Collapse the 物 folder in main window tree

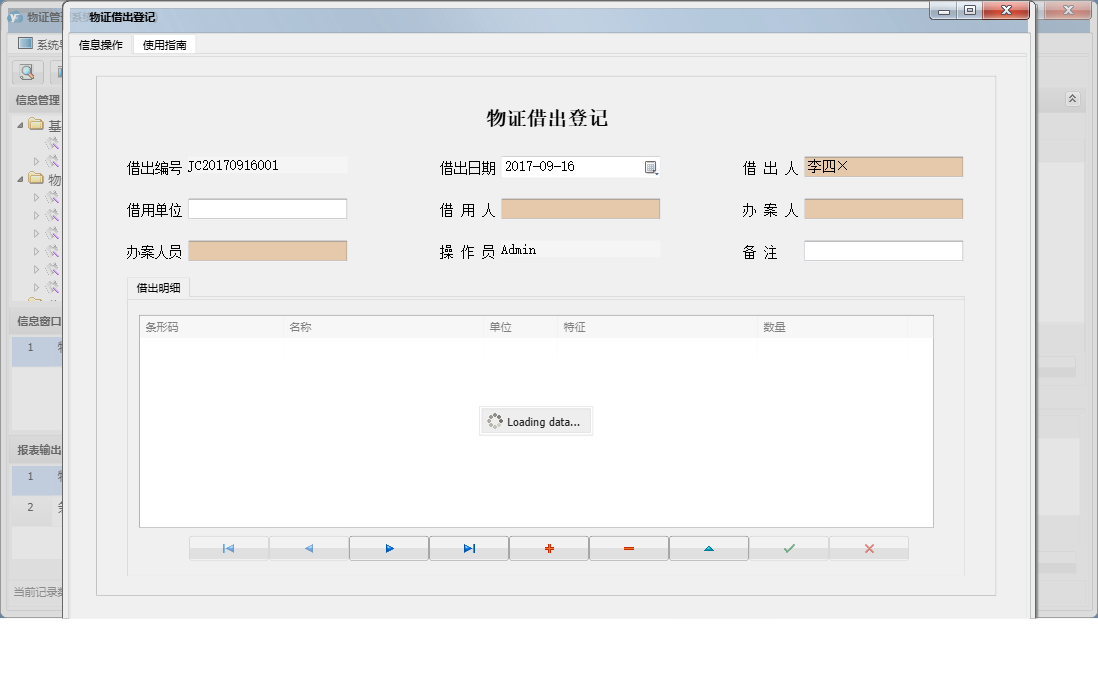20,179
